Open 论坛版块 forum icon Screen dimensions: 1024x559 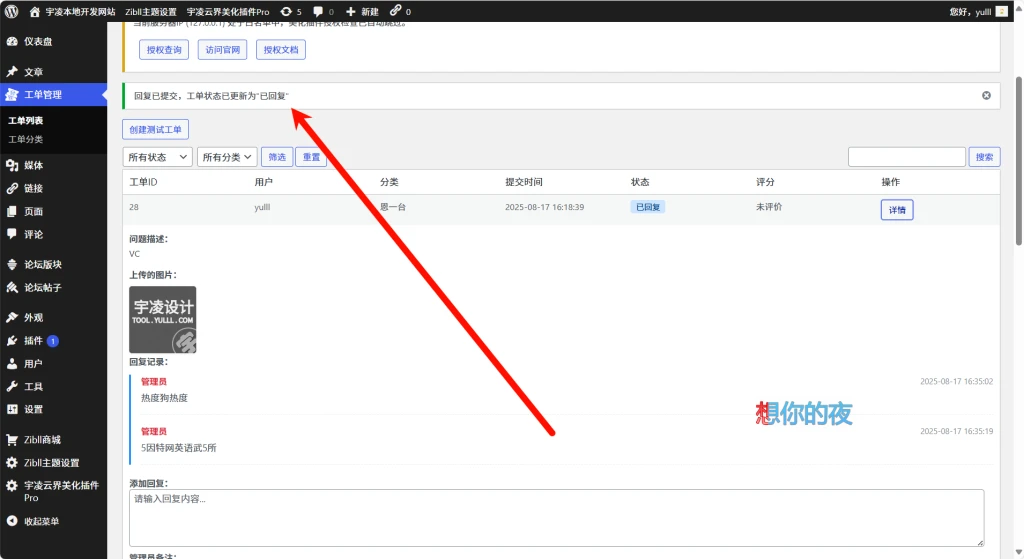(12, 264)
